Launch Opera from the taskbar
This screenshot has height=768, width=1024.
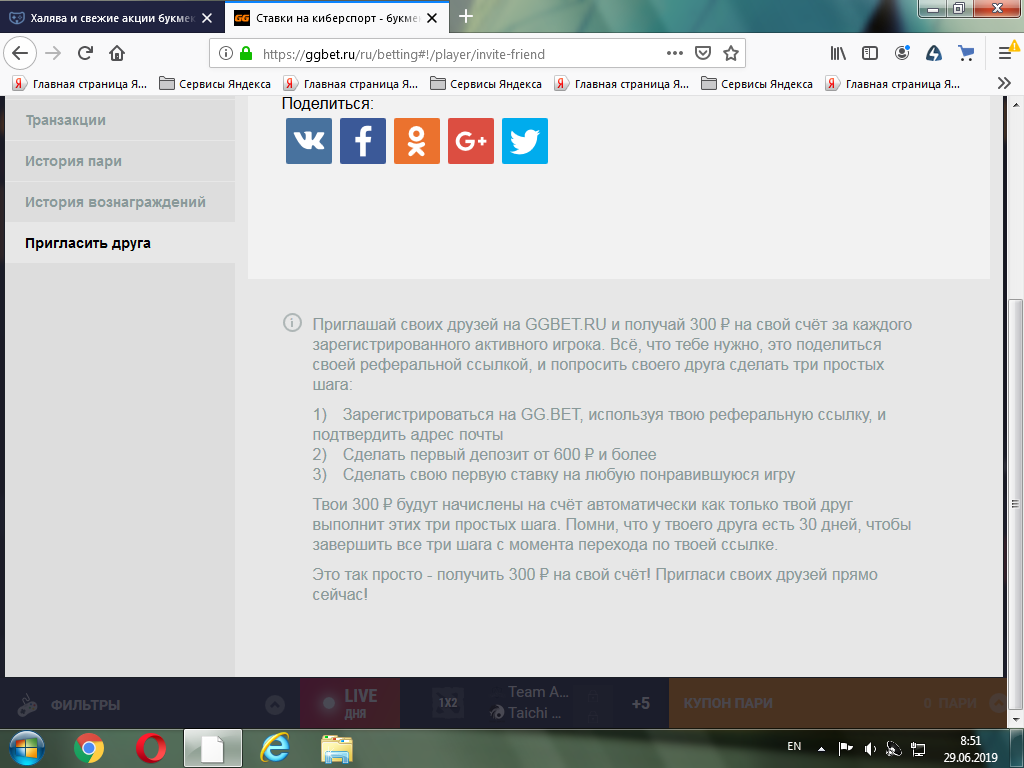point(150,748)
